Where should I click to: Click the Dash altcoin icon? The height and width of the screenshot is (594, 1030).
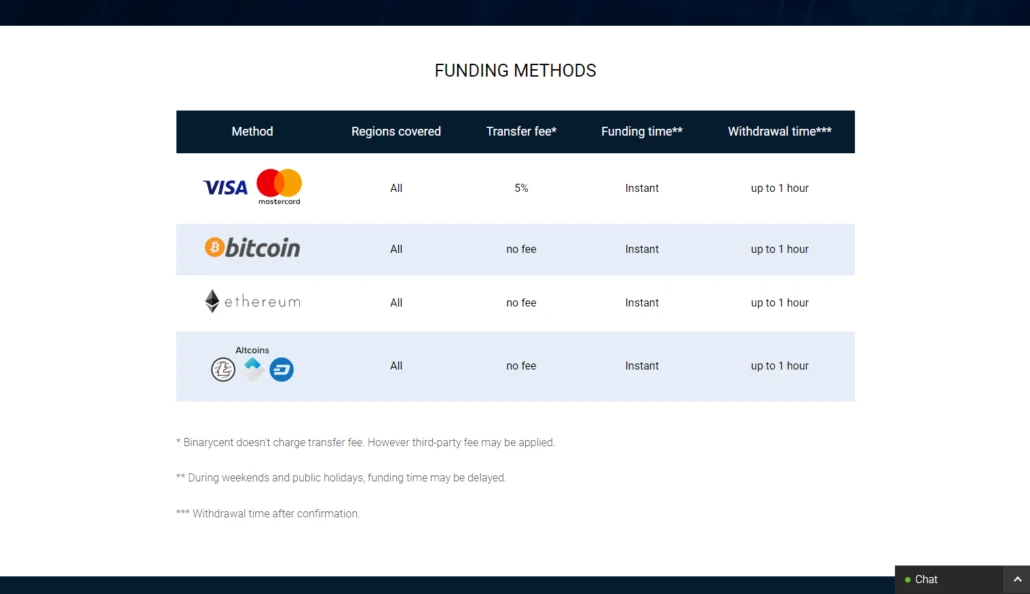[x=282, y=369]
